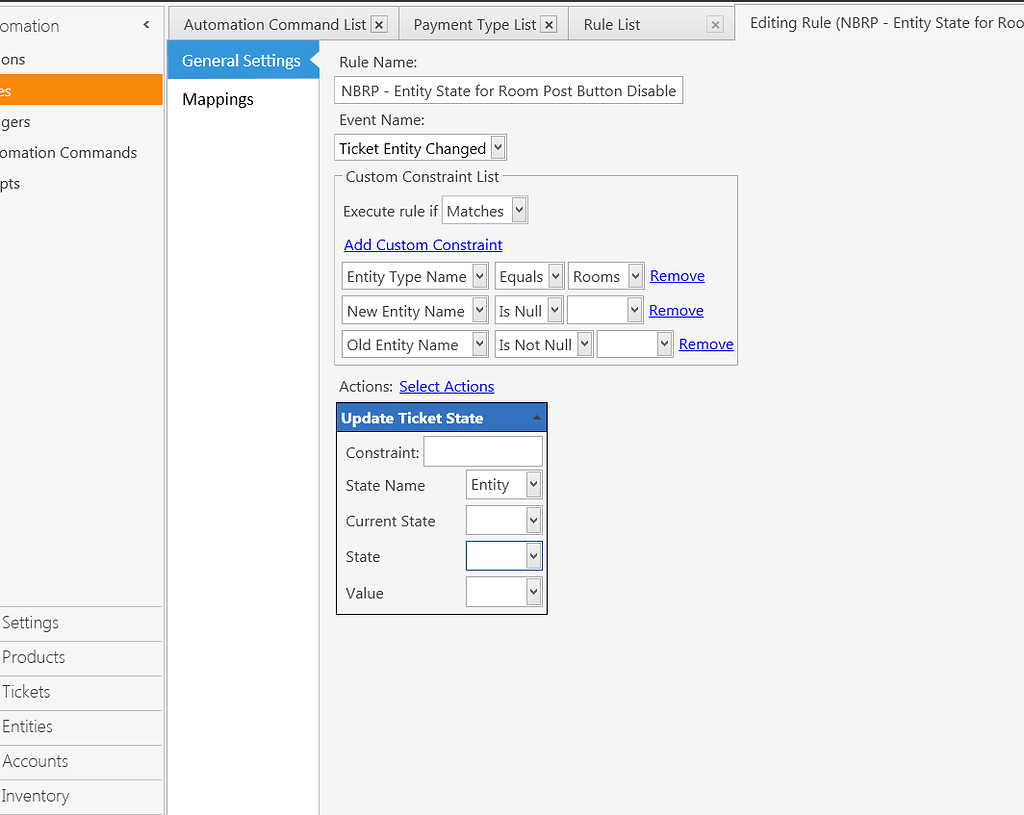Open the Entity Type Name constraint dropdown
The height and width of the screenshot is (815, 1024).
(x=478, y=276)
